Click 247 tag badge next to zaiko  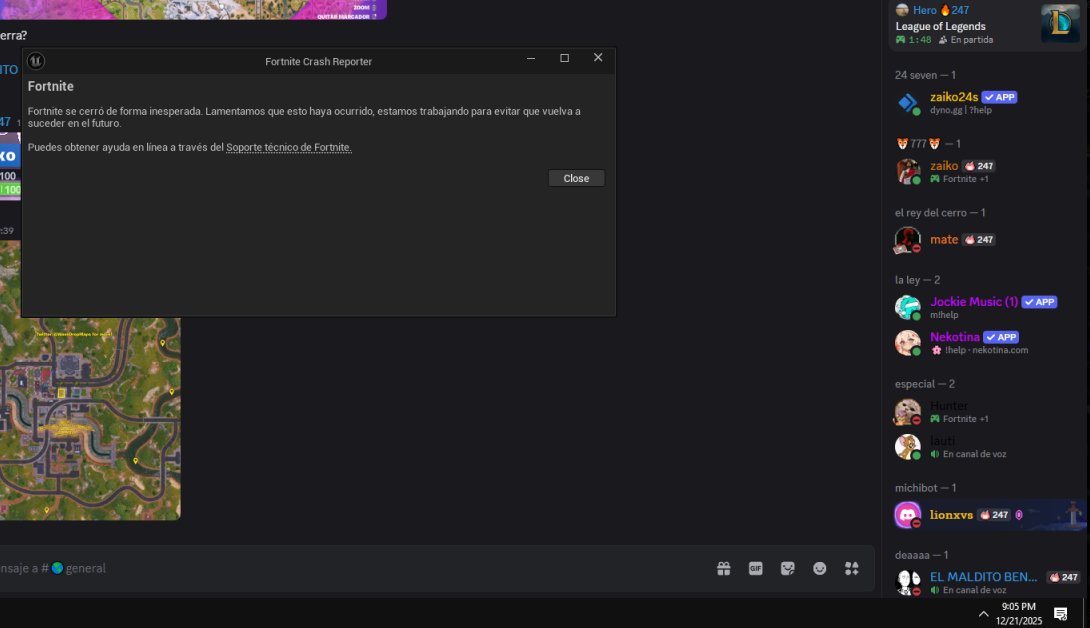(979, 166)
